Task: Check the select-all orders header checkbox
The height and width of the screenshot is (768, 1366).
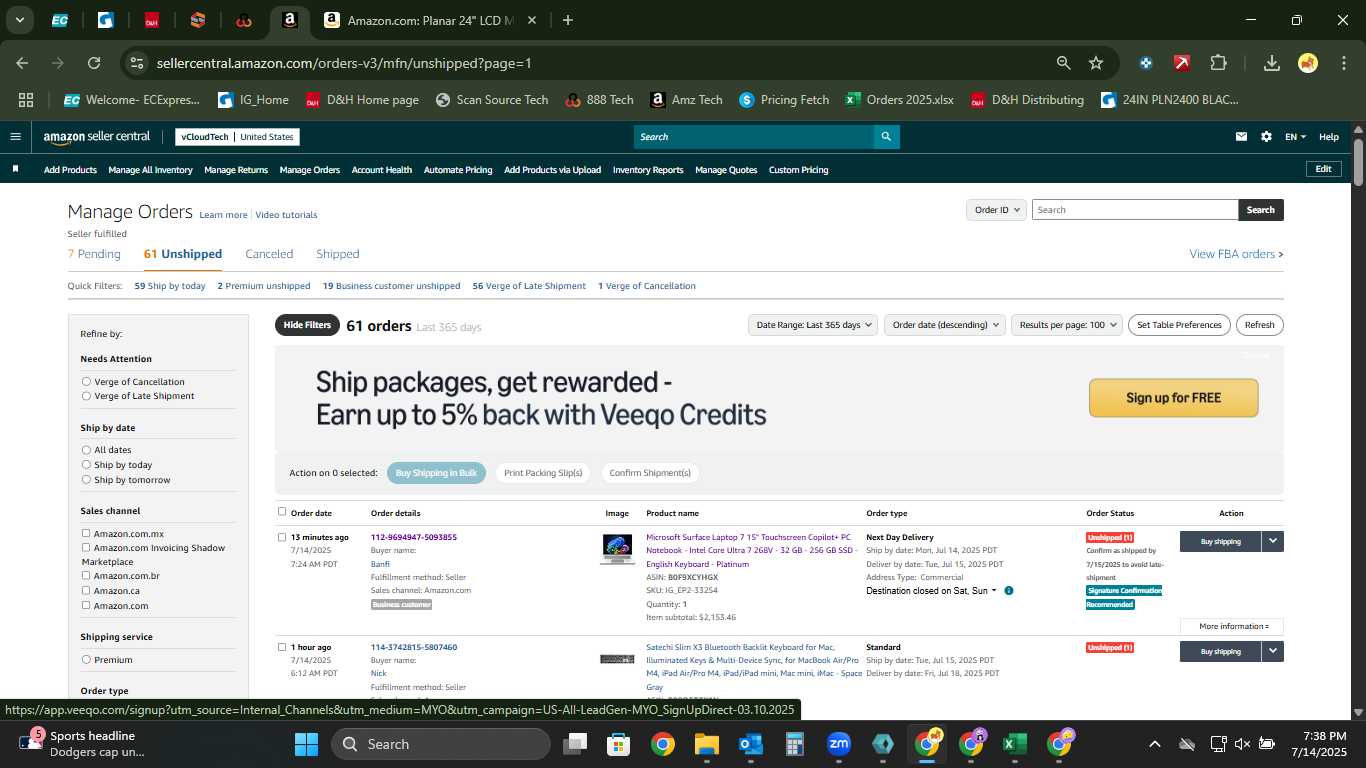Action: point(282,512)
